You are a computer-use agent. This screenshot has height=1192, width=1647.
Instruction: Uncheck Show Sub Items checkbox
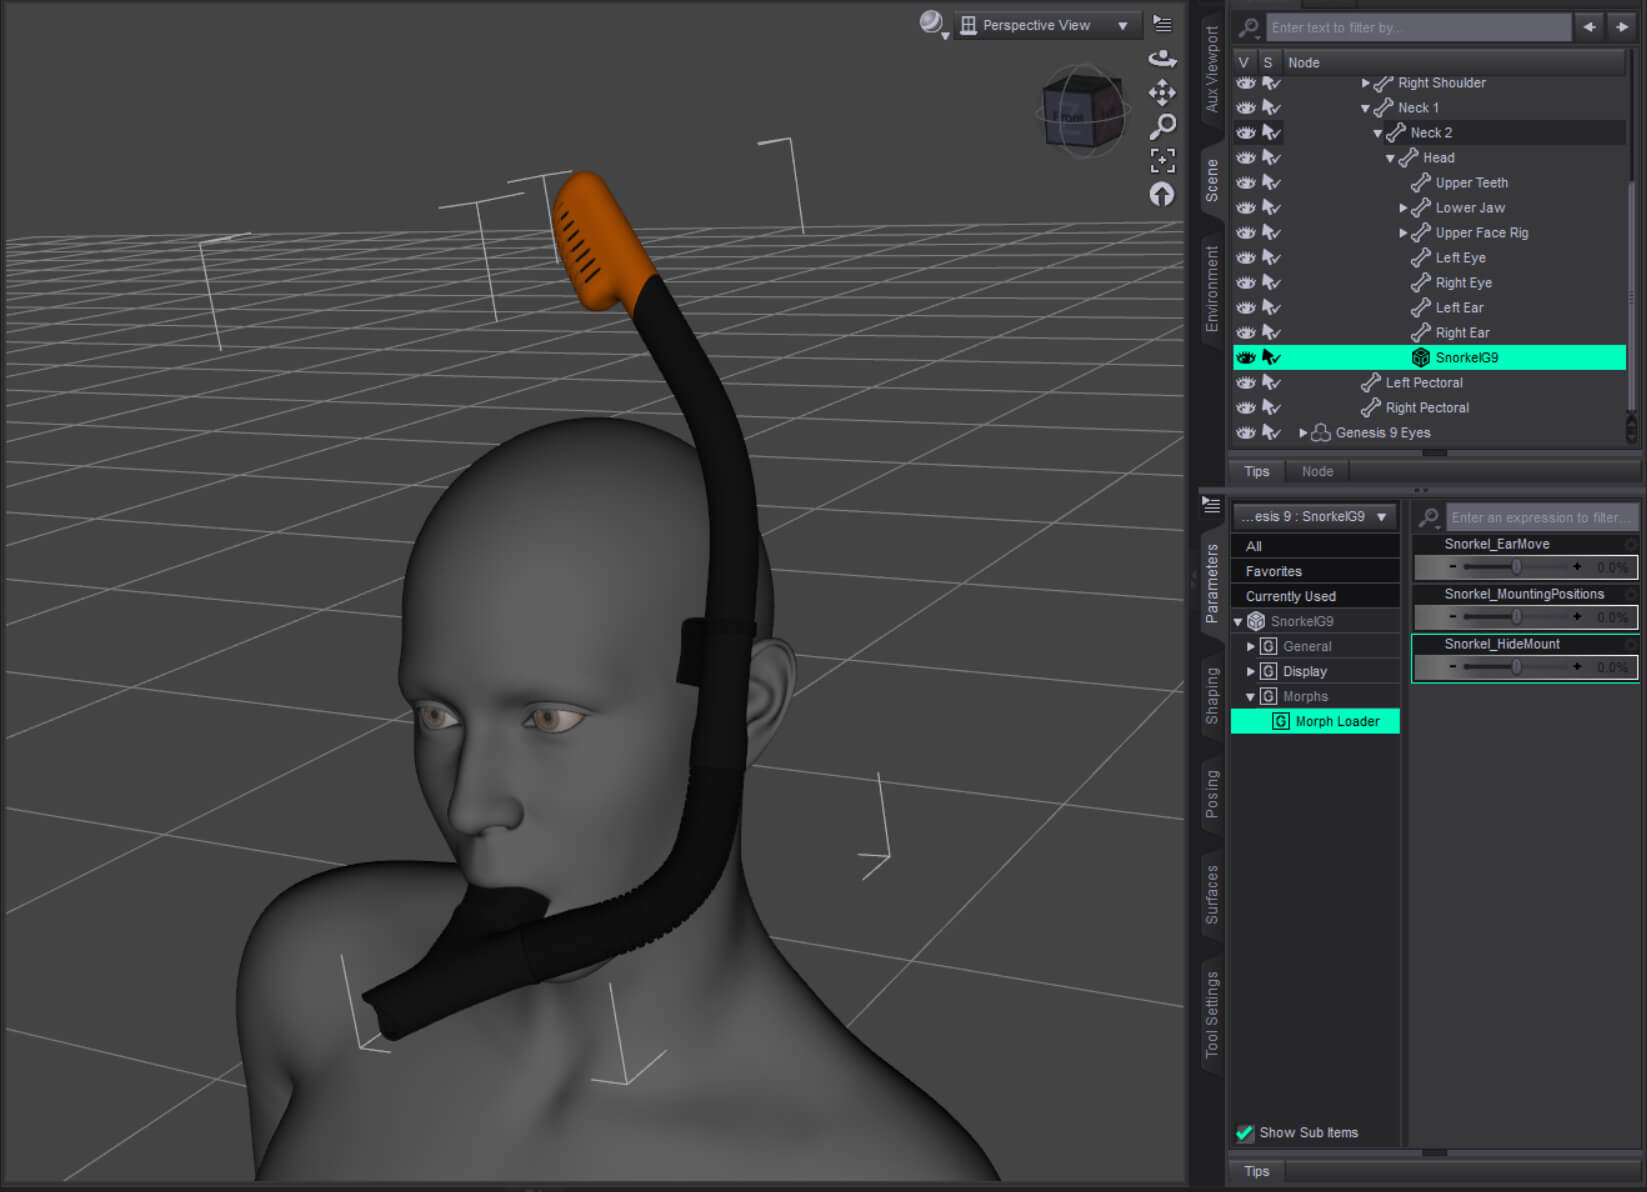click(1245, 1132)
